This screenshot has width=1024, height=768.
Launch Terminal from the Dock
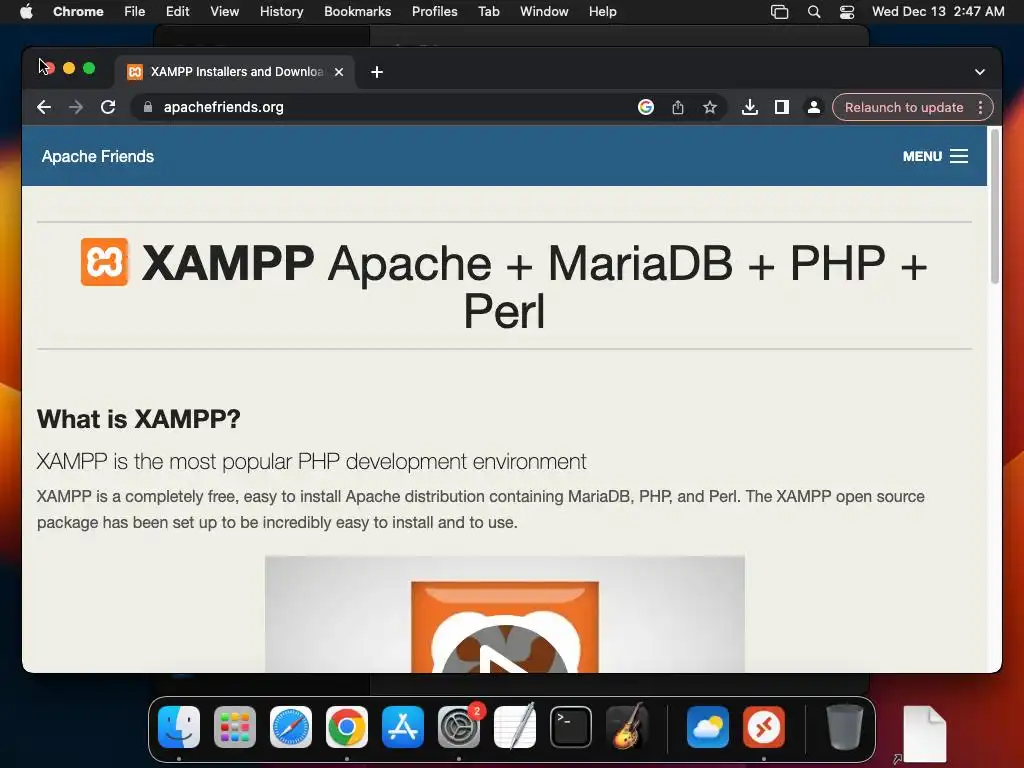[x=571, y=727]
